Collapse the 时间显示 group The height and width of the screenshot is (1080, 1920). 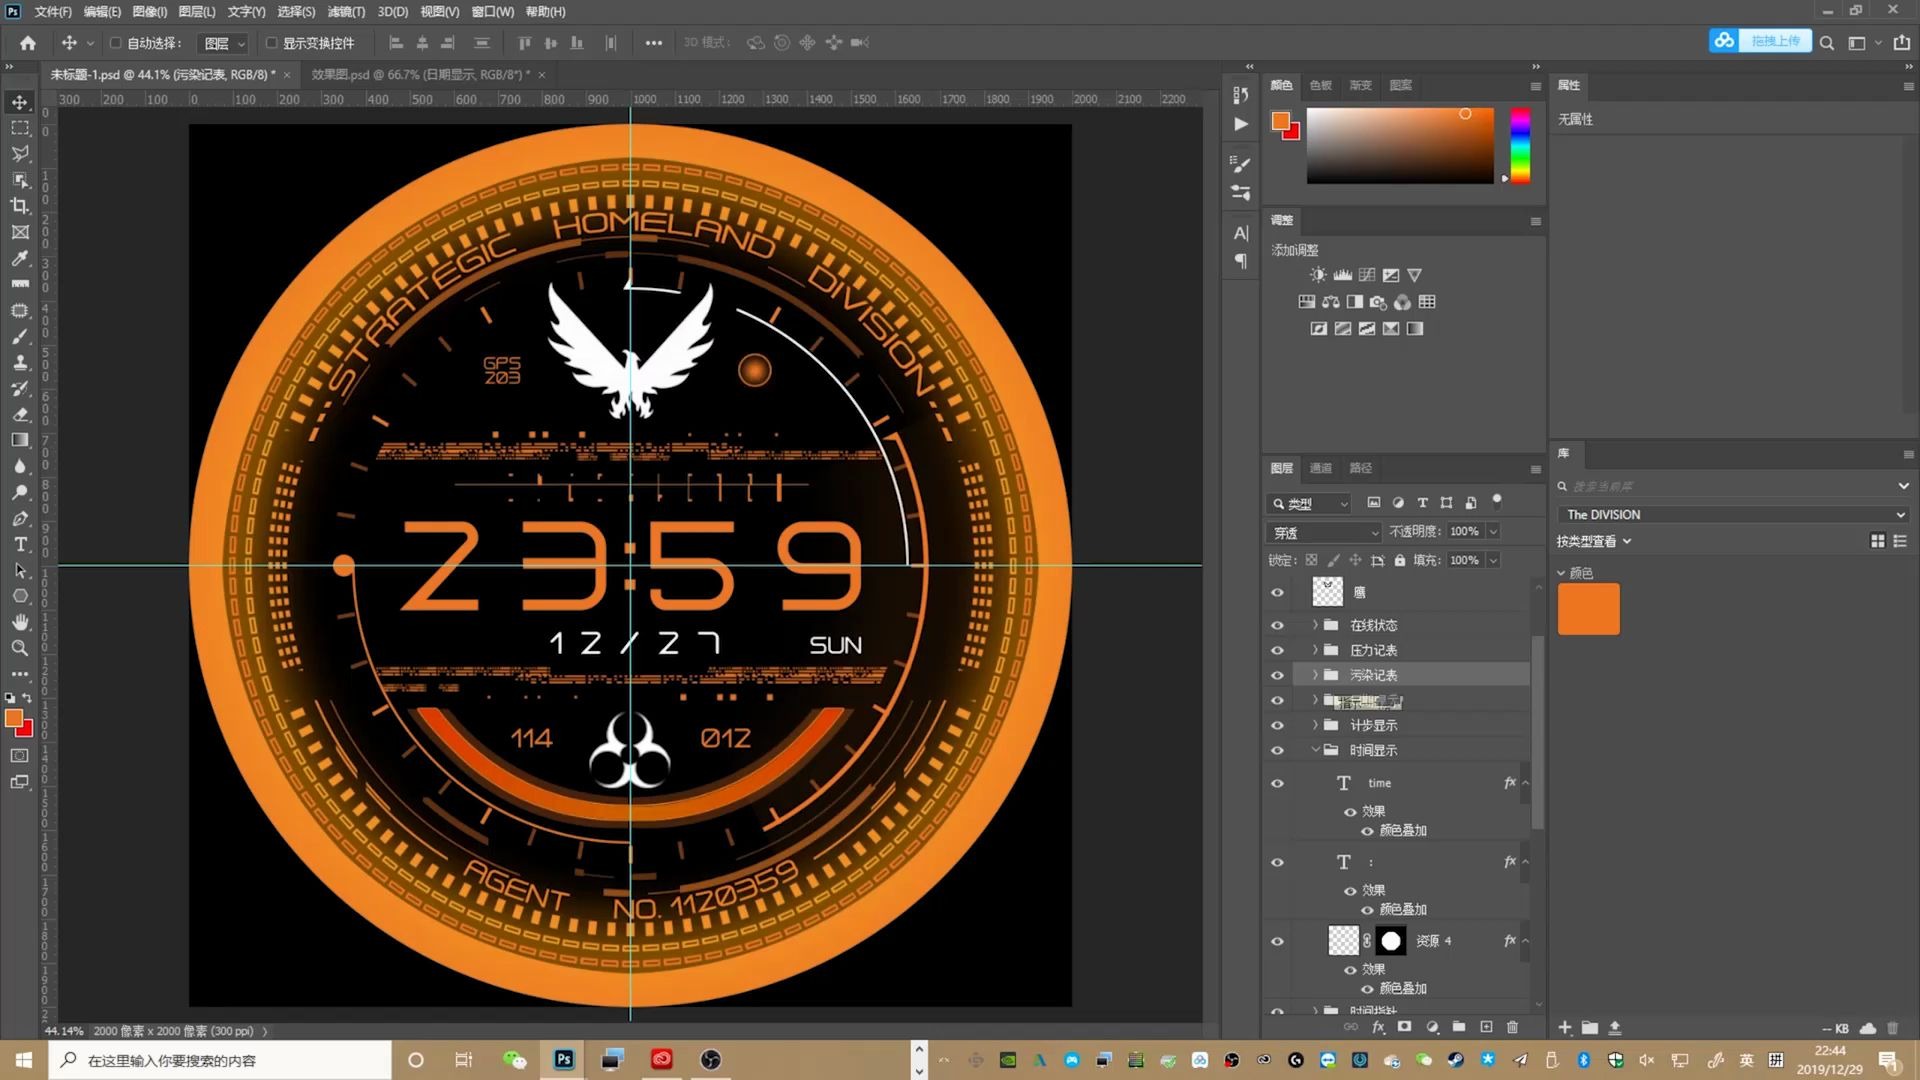coord(1315,750)
